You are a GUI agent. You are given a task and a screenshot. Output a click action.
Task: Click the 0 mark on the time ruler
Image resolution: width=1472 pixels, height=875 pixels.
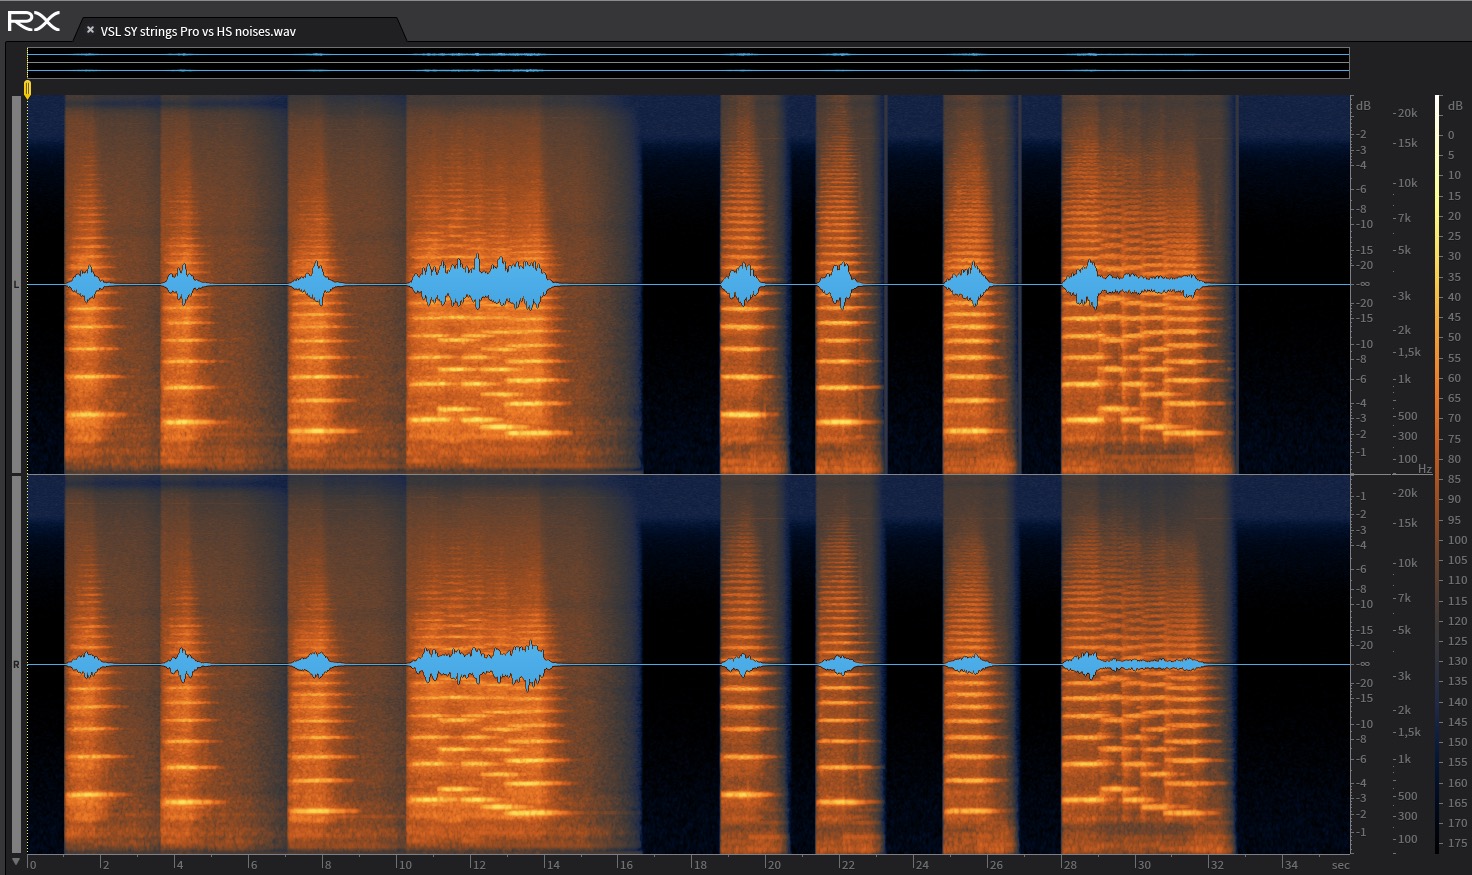33,865
